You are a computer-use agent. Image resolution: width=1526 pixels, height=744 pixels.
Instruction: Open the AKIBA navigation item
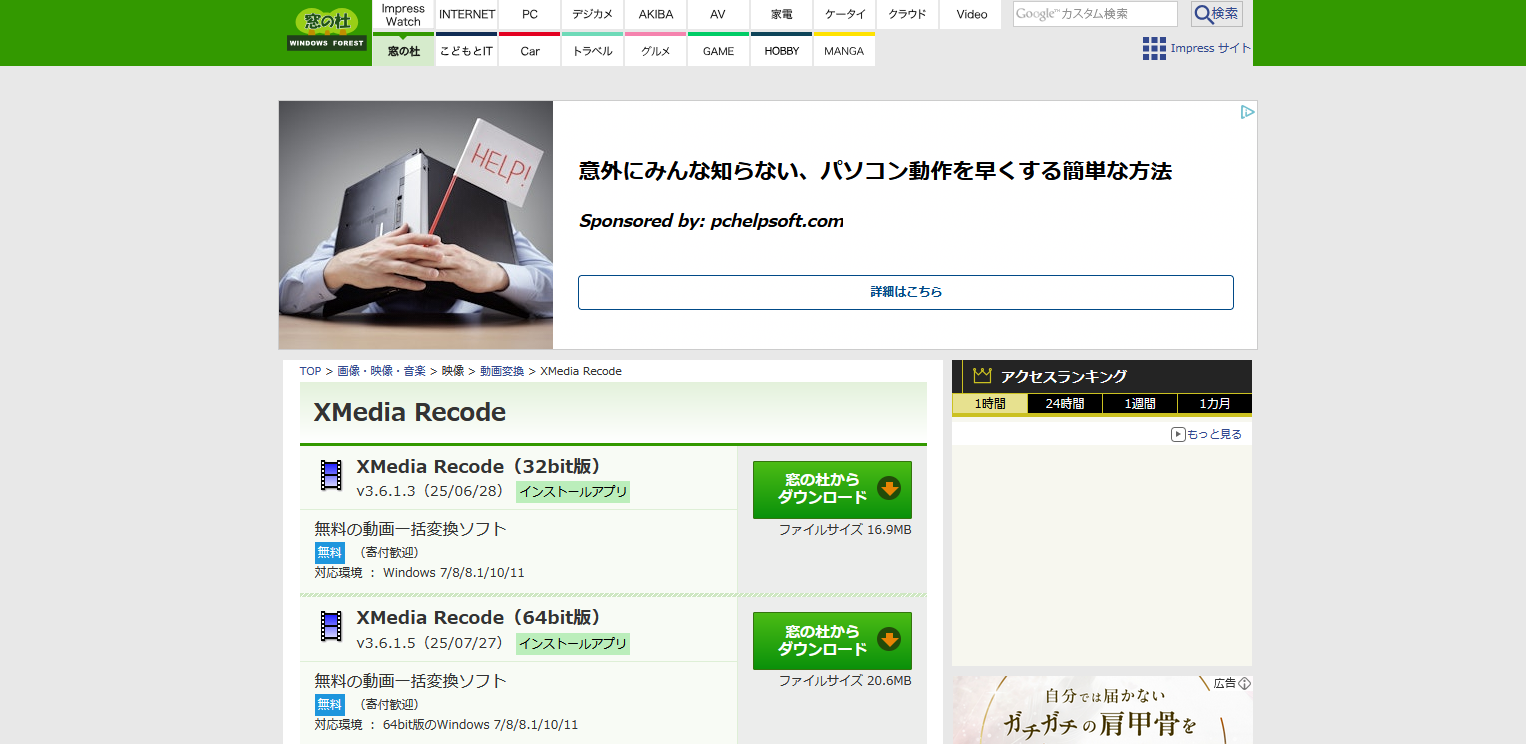(x=656, y=15)
